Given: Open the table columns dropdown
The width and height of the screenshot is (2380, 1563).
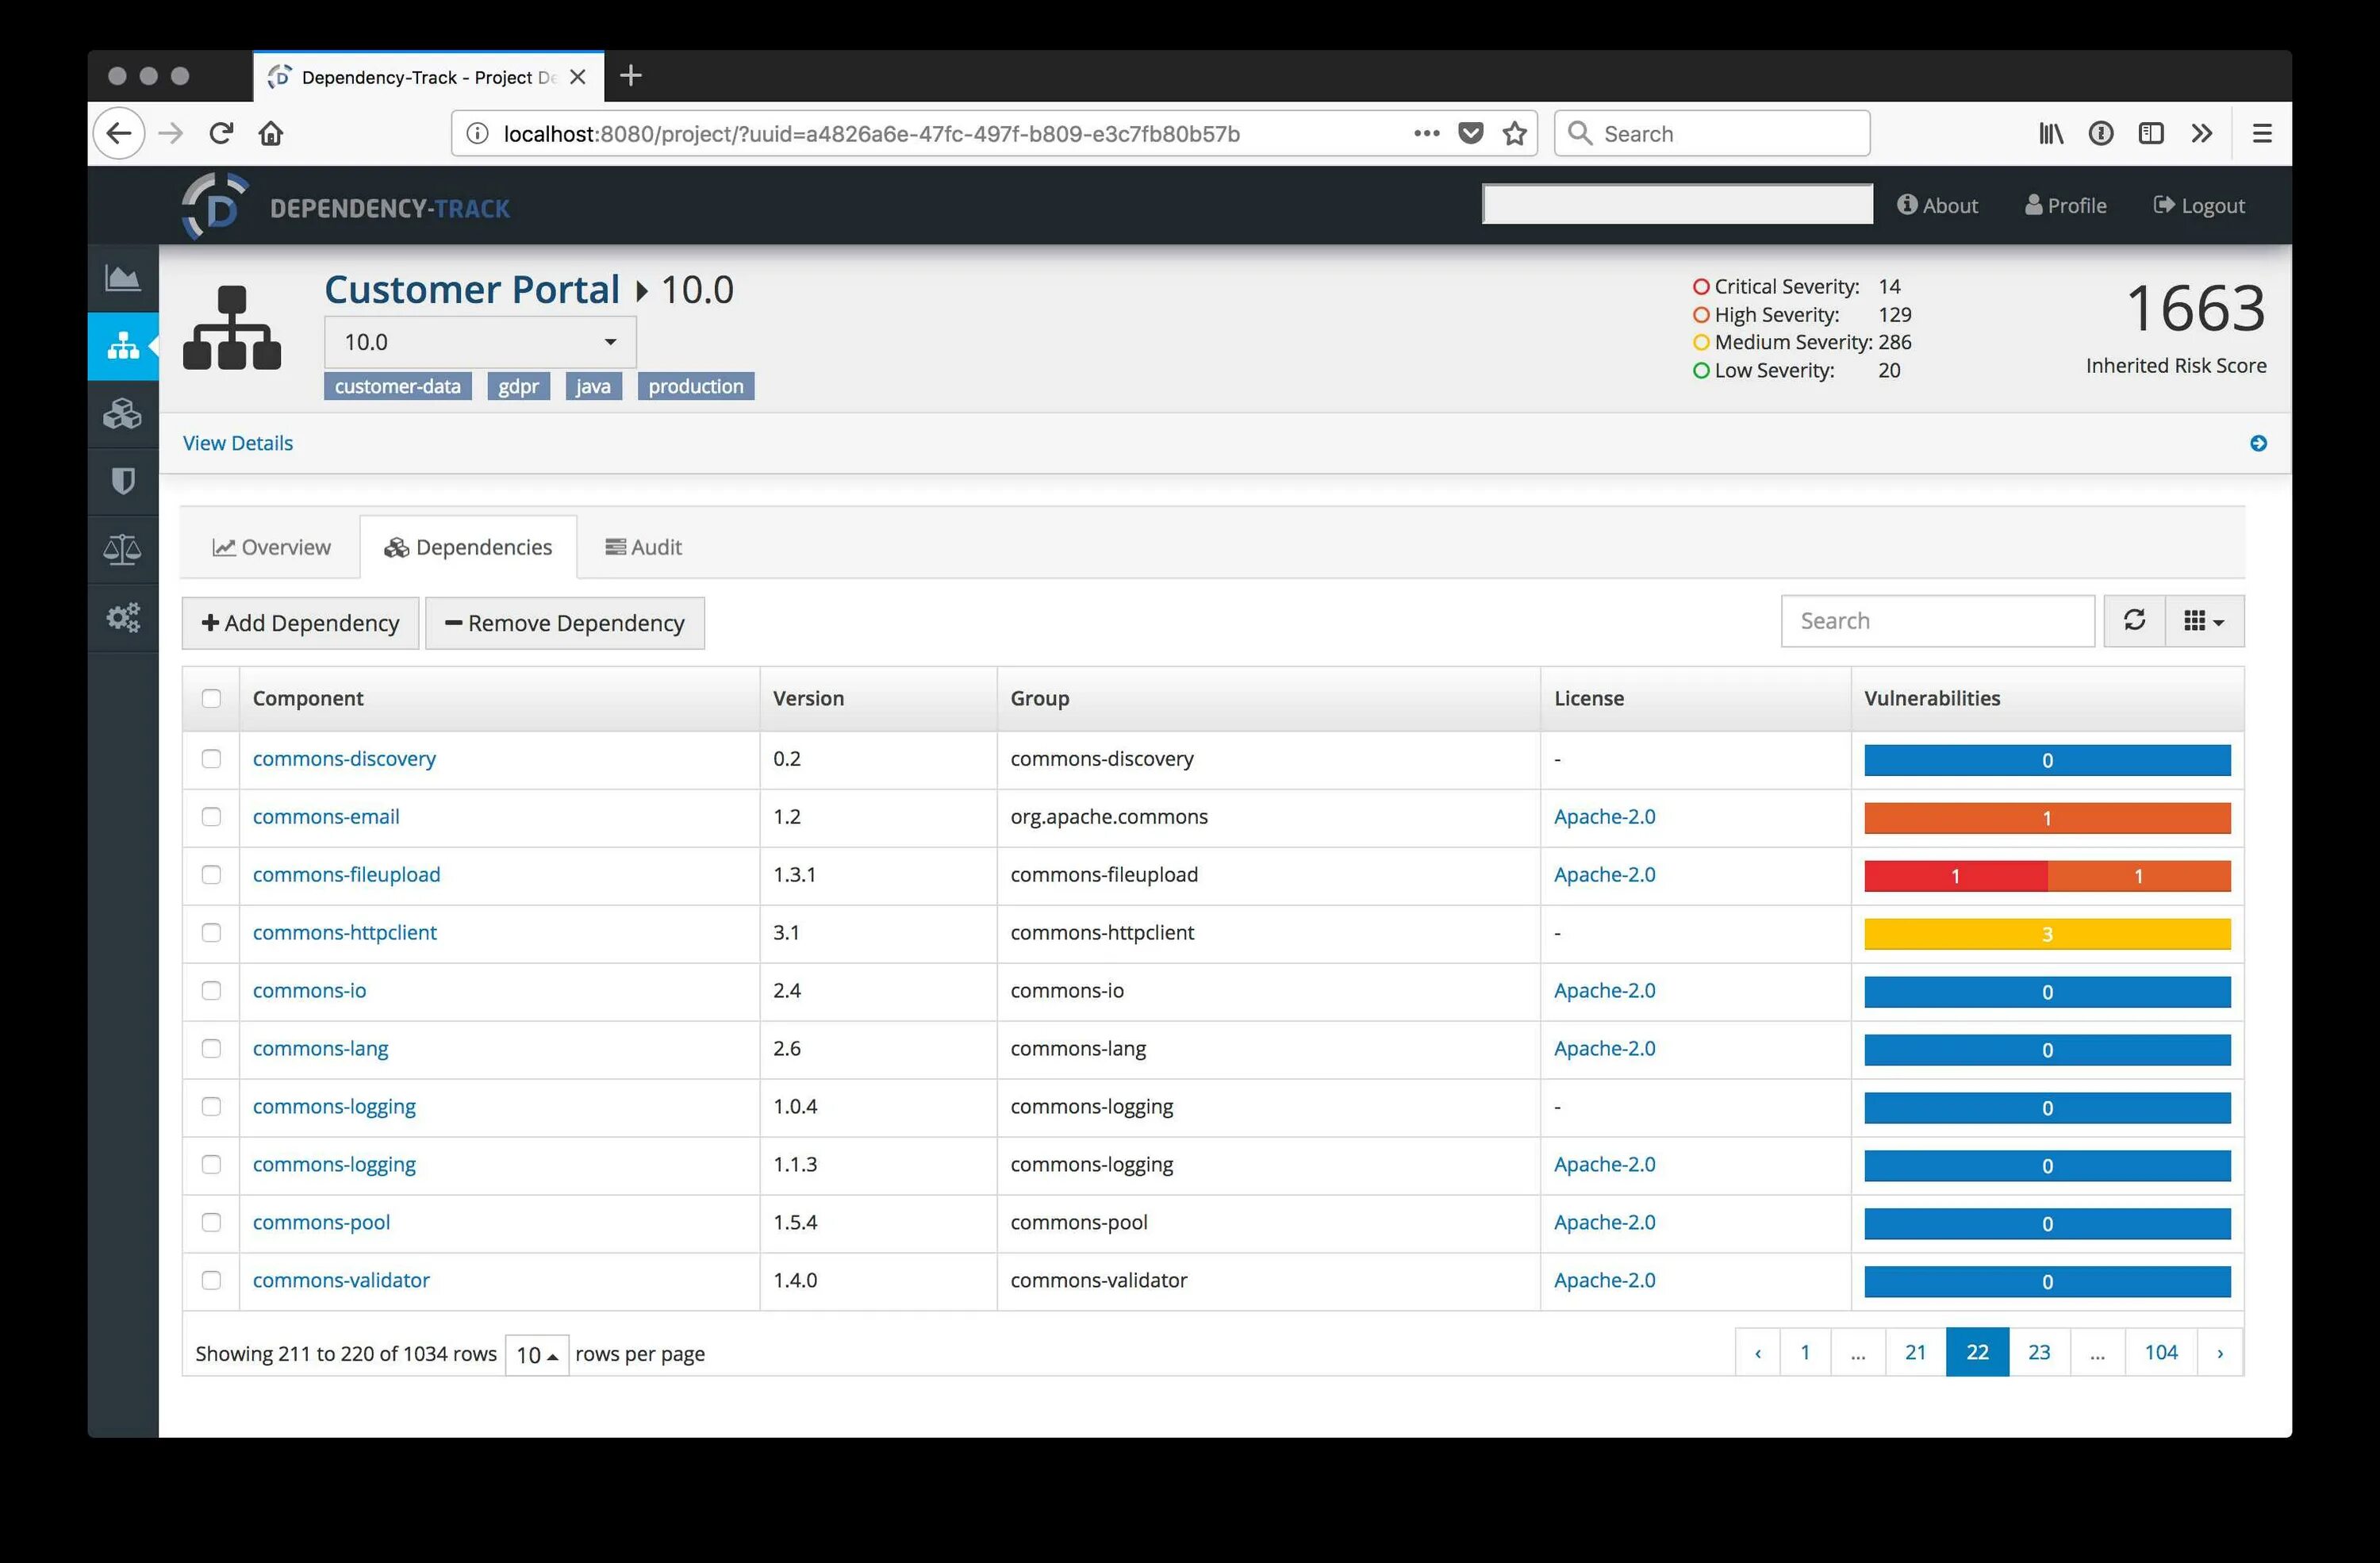Looking at the screenshot, I should pos(2203,621).
